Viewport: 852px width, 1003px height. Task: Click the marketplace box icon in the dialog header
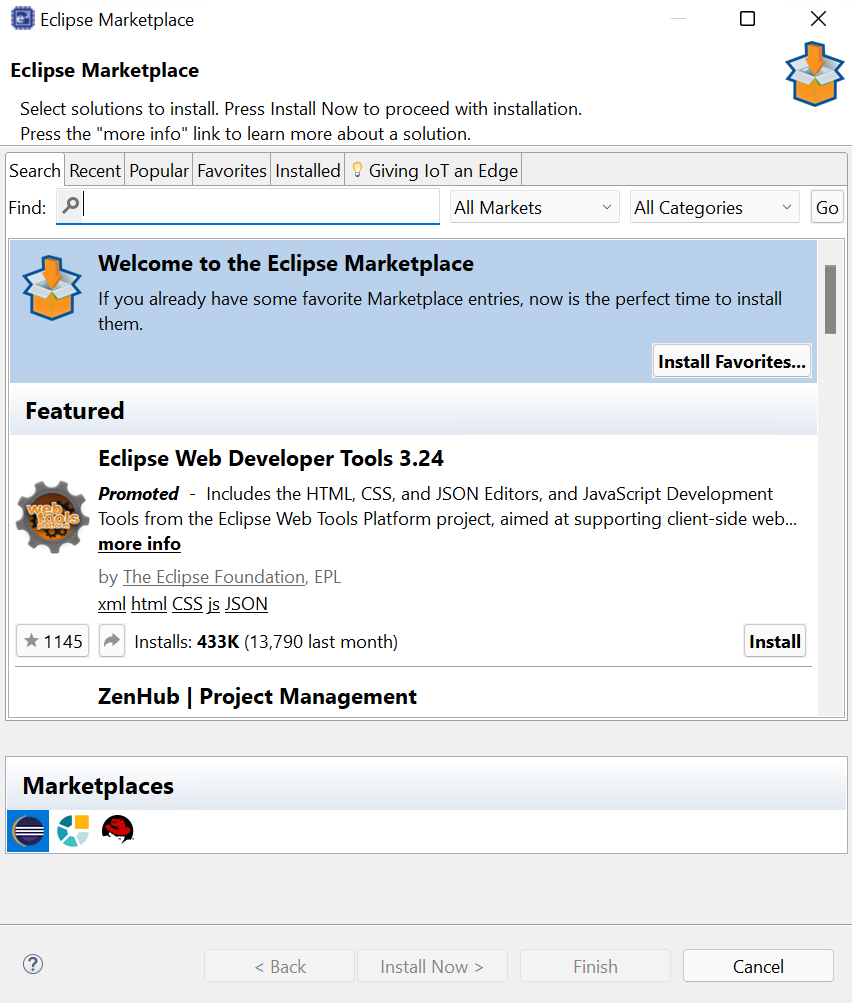(x=815, y=74)
